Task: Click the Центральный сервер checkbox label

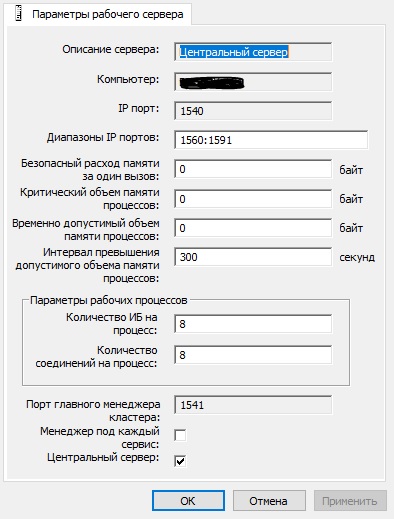Action: pyautogui.click(x=103, y=457)
